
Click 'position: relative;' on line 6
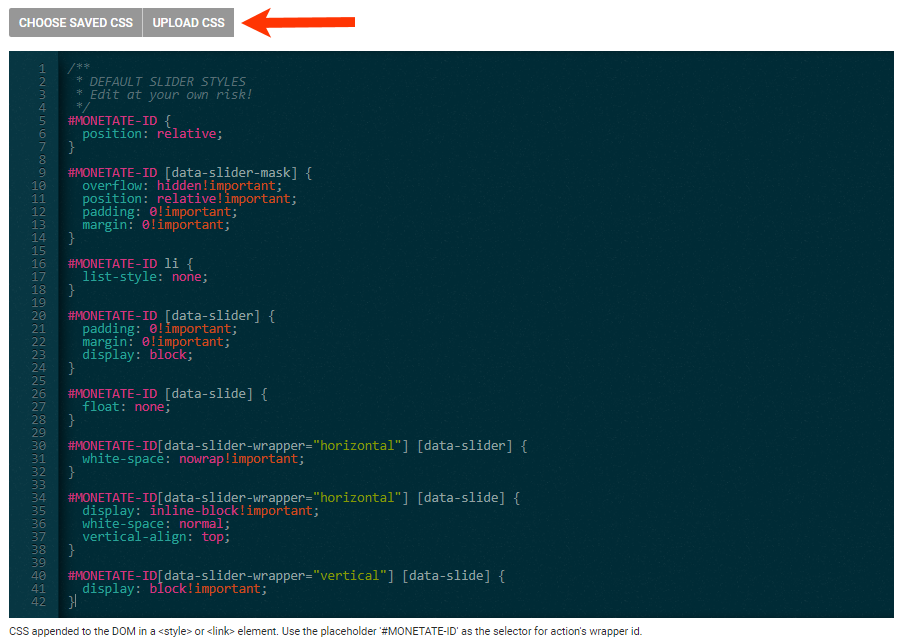pos(152,134)
